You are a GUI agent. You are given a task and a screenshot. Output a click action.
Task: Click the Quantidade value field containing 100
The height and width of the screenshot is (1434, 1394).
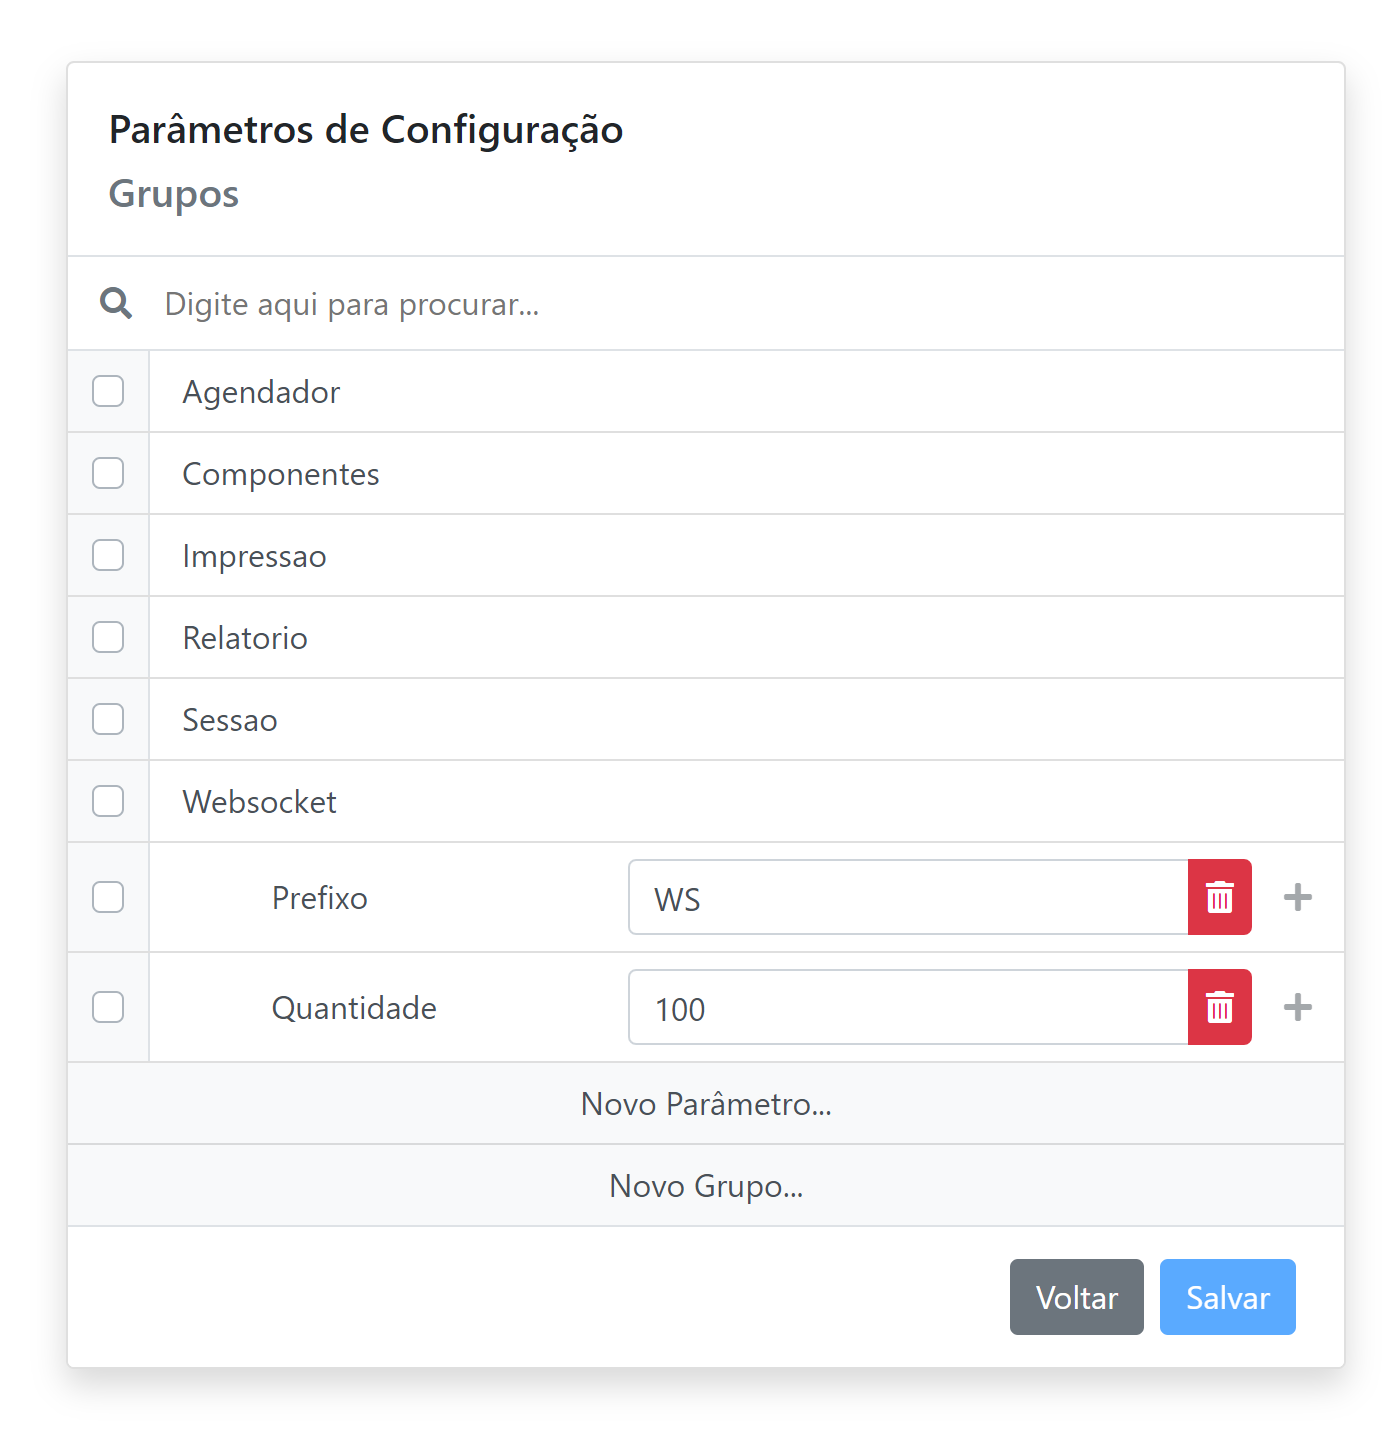tap(908, 1008)
